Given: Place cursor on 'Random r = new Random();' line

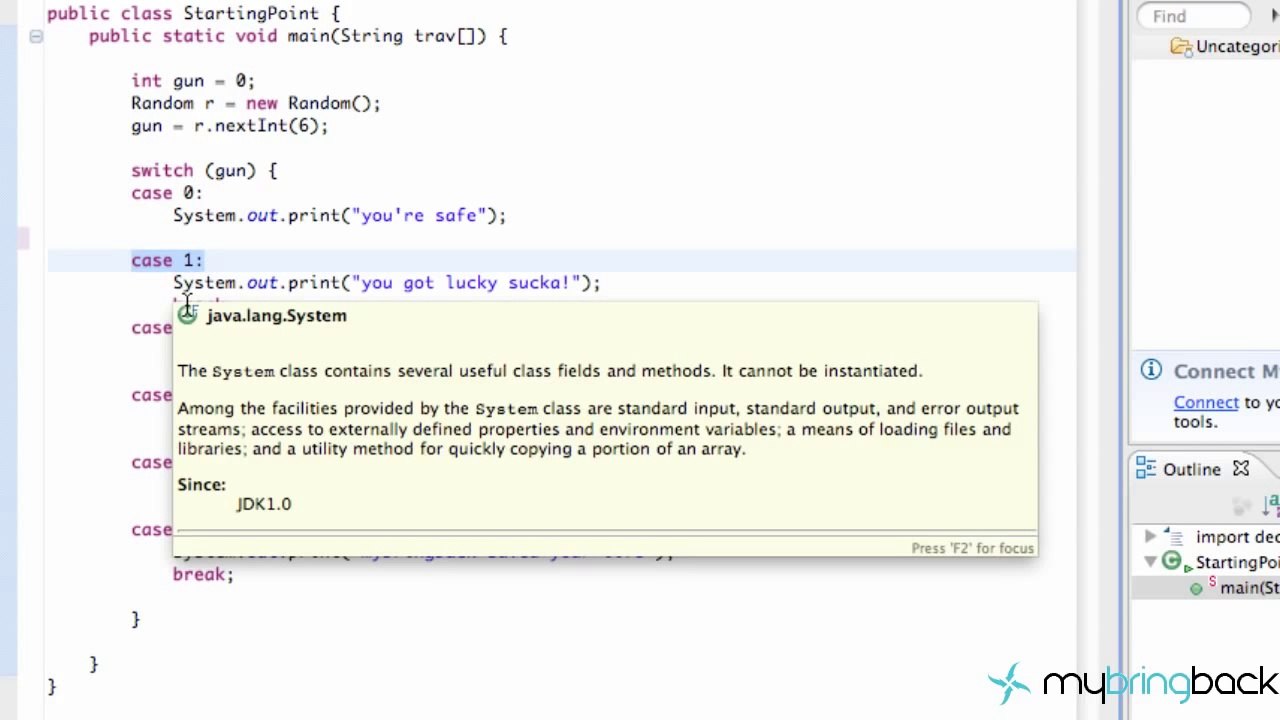Looking at the screenshot, I should click(x=256, y=103).
